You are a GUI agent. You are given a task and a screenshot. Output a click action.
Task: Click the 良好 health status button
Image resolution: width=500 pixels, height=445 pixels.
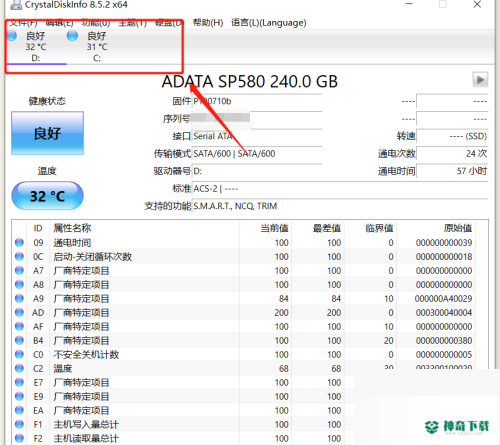click(47, 133)
